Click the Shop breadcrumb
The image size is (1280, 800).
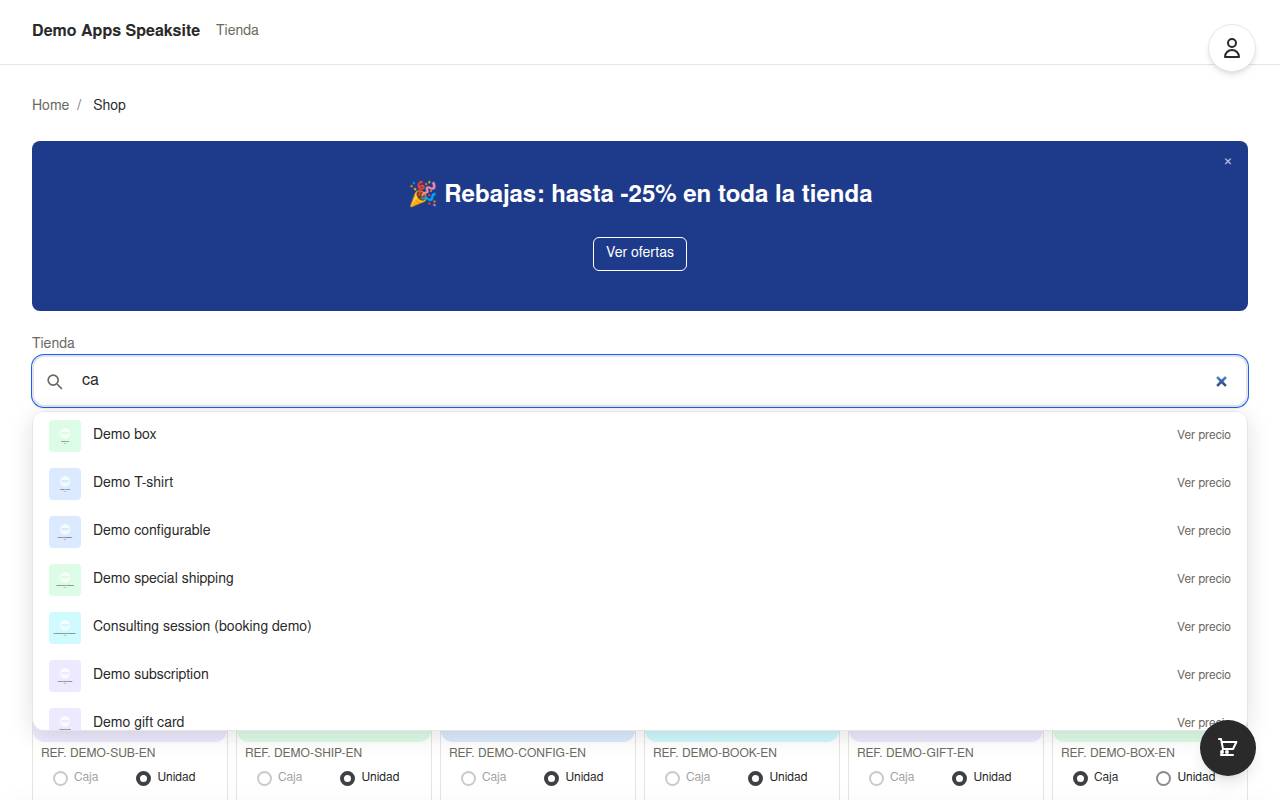[109, 105]
